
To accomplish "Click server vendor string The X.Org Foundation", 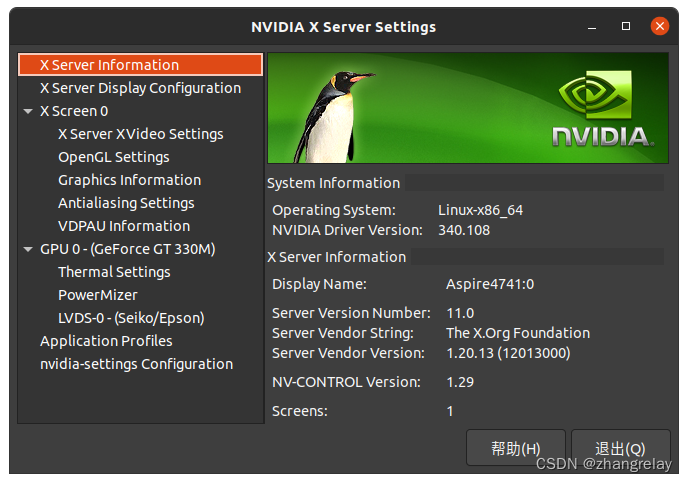I will 518,333.
